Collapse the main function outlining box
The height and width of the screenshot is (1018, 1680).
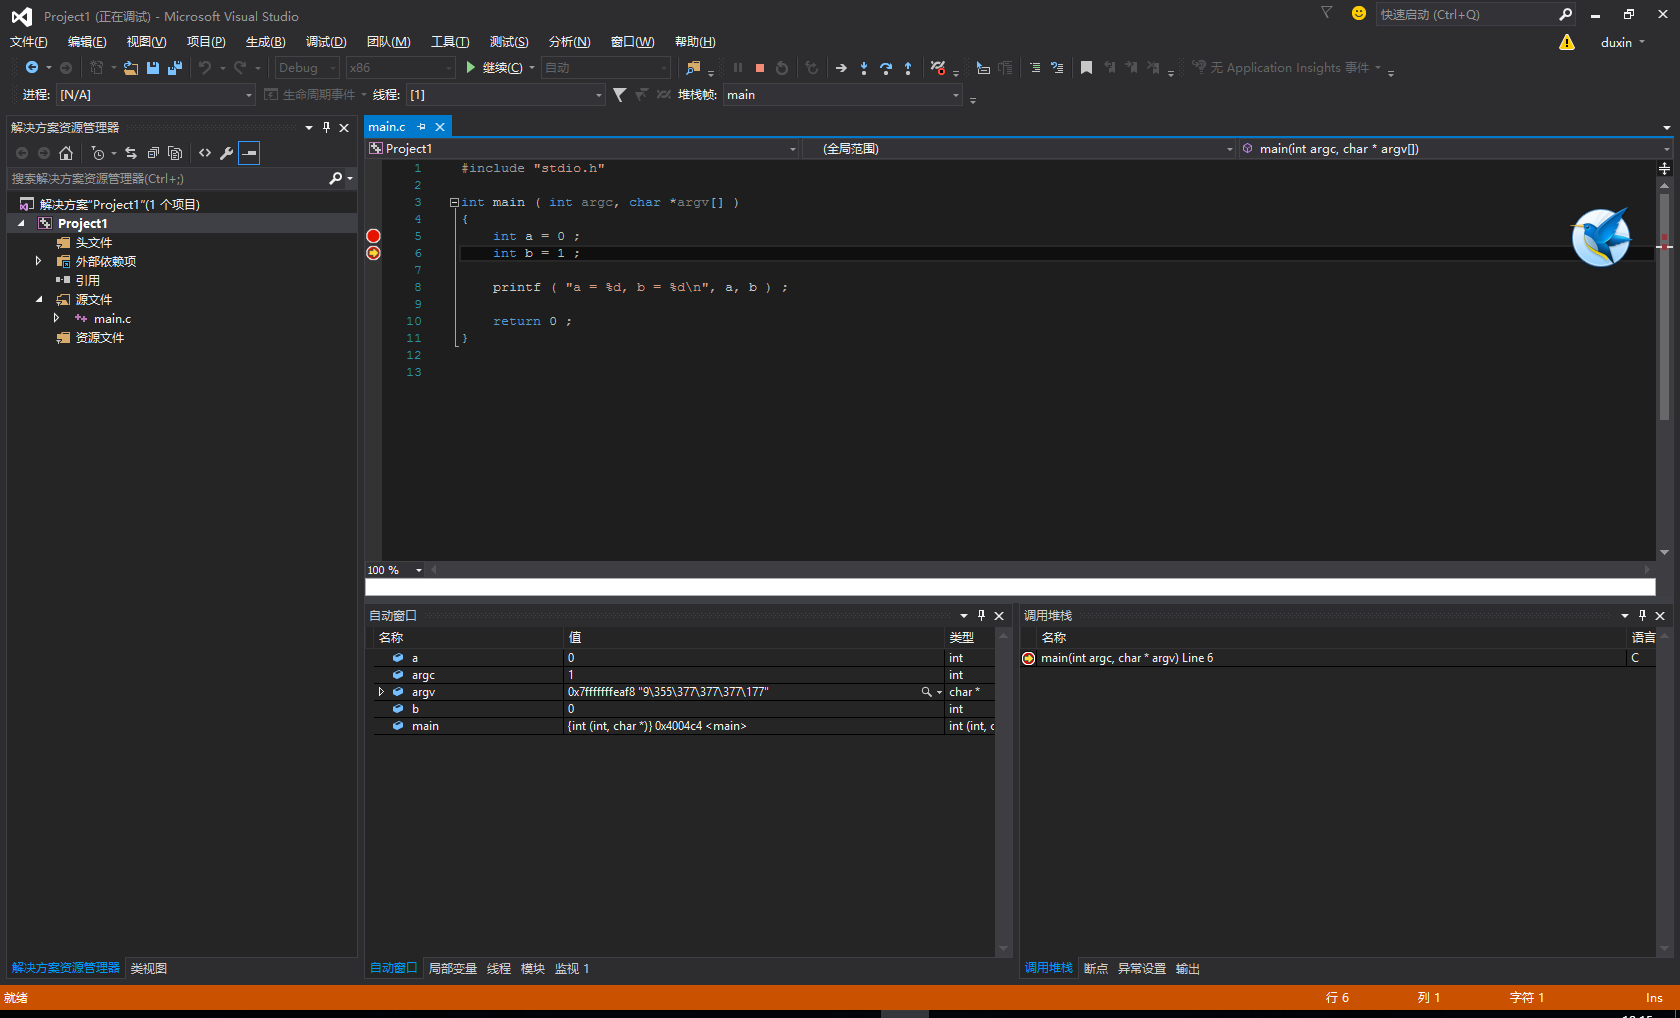point(454,202)
